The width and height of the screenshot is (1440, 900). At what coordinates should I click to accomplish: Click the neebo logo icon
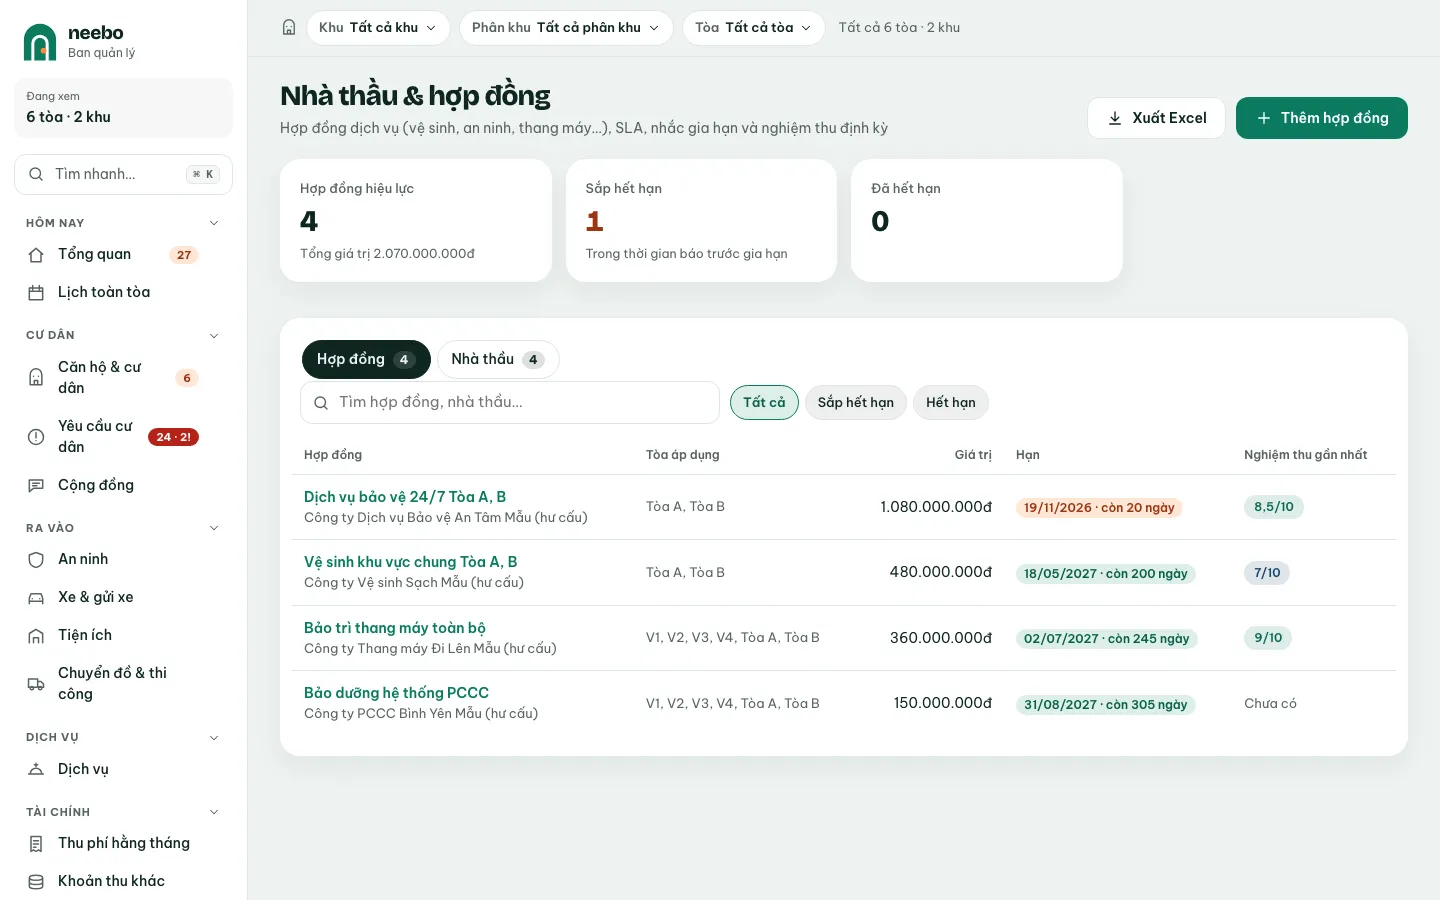point(40,42)
